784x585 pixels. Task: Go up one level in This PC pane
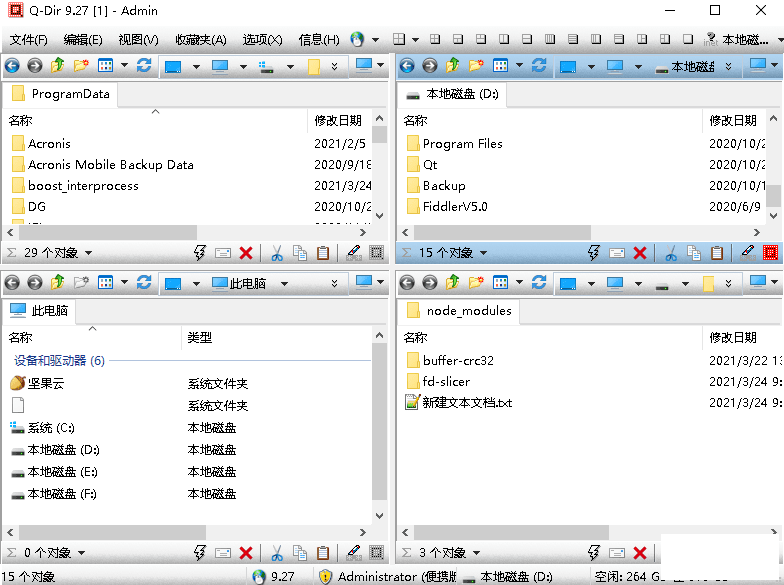tap(58, 283)
